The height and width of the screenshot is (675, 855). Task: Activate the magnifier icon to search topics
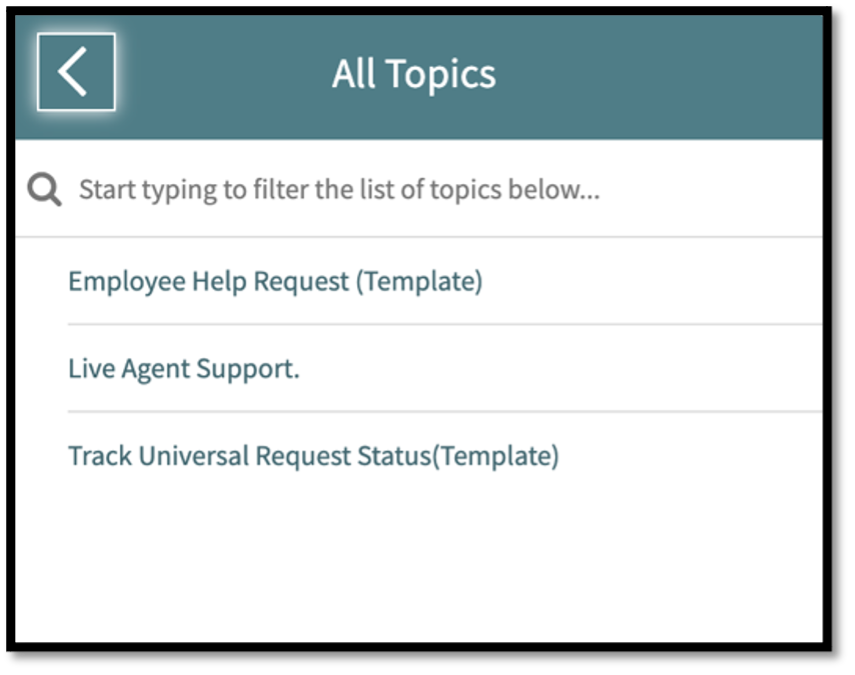tap(42, 188)
